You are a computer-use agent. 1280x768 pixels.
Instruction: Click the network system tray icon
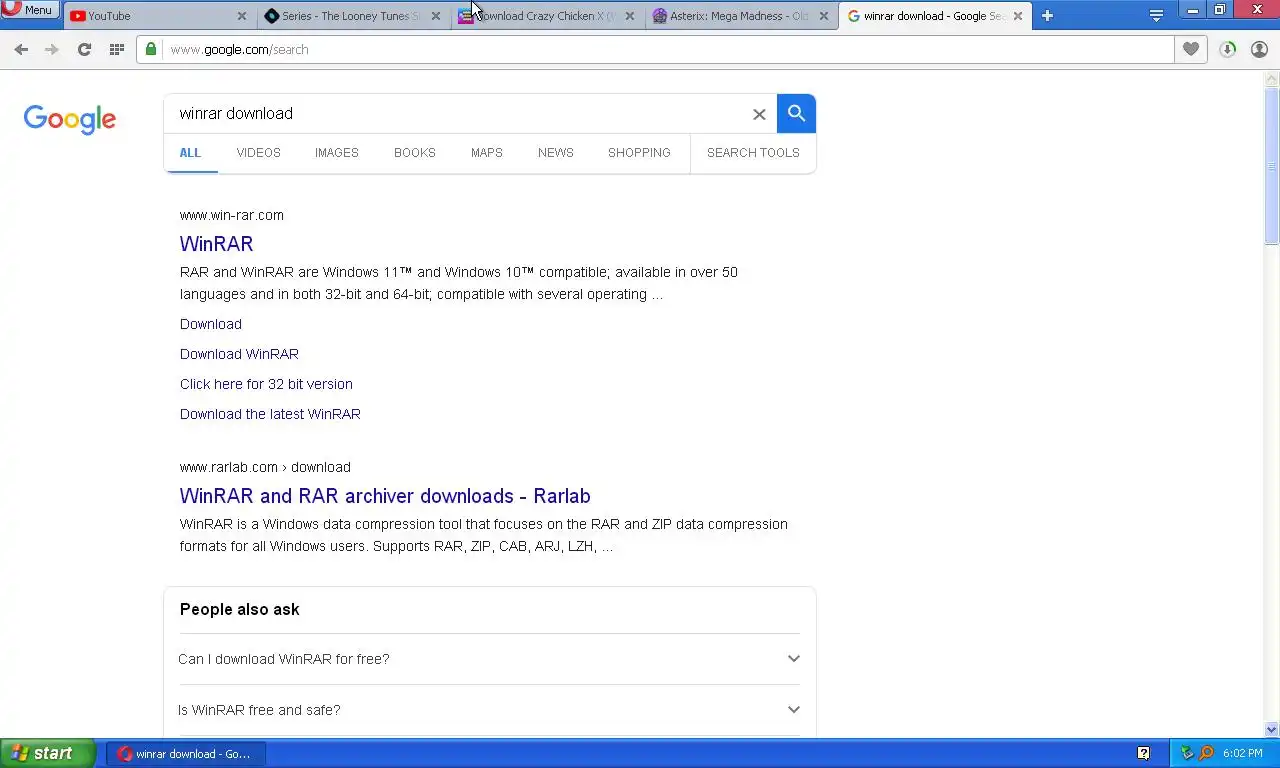click(1188, 753)
